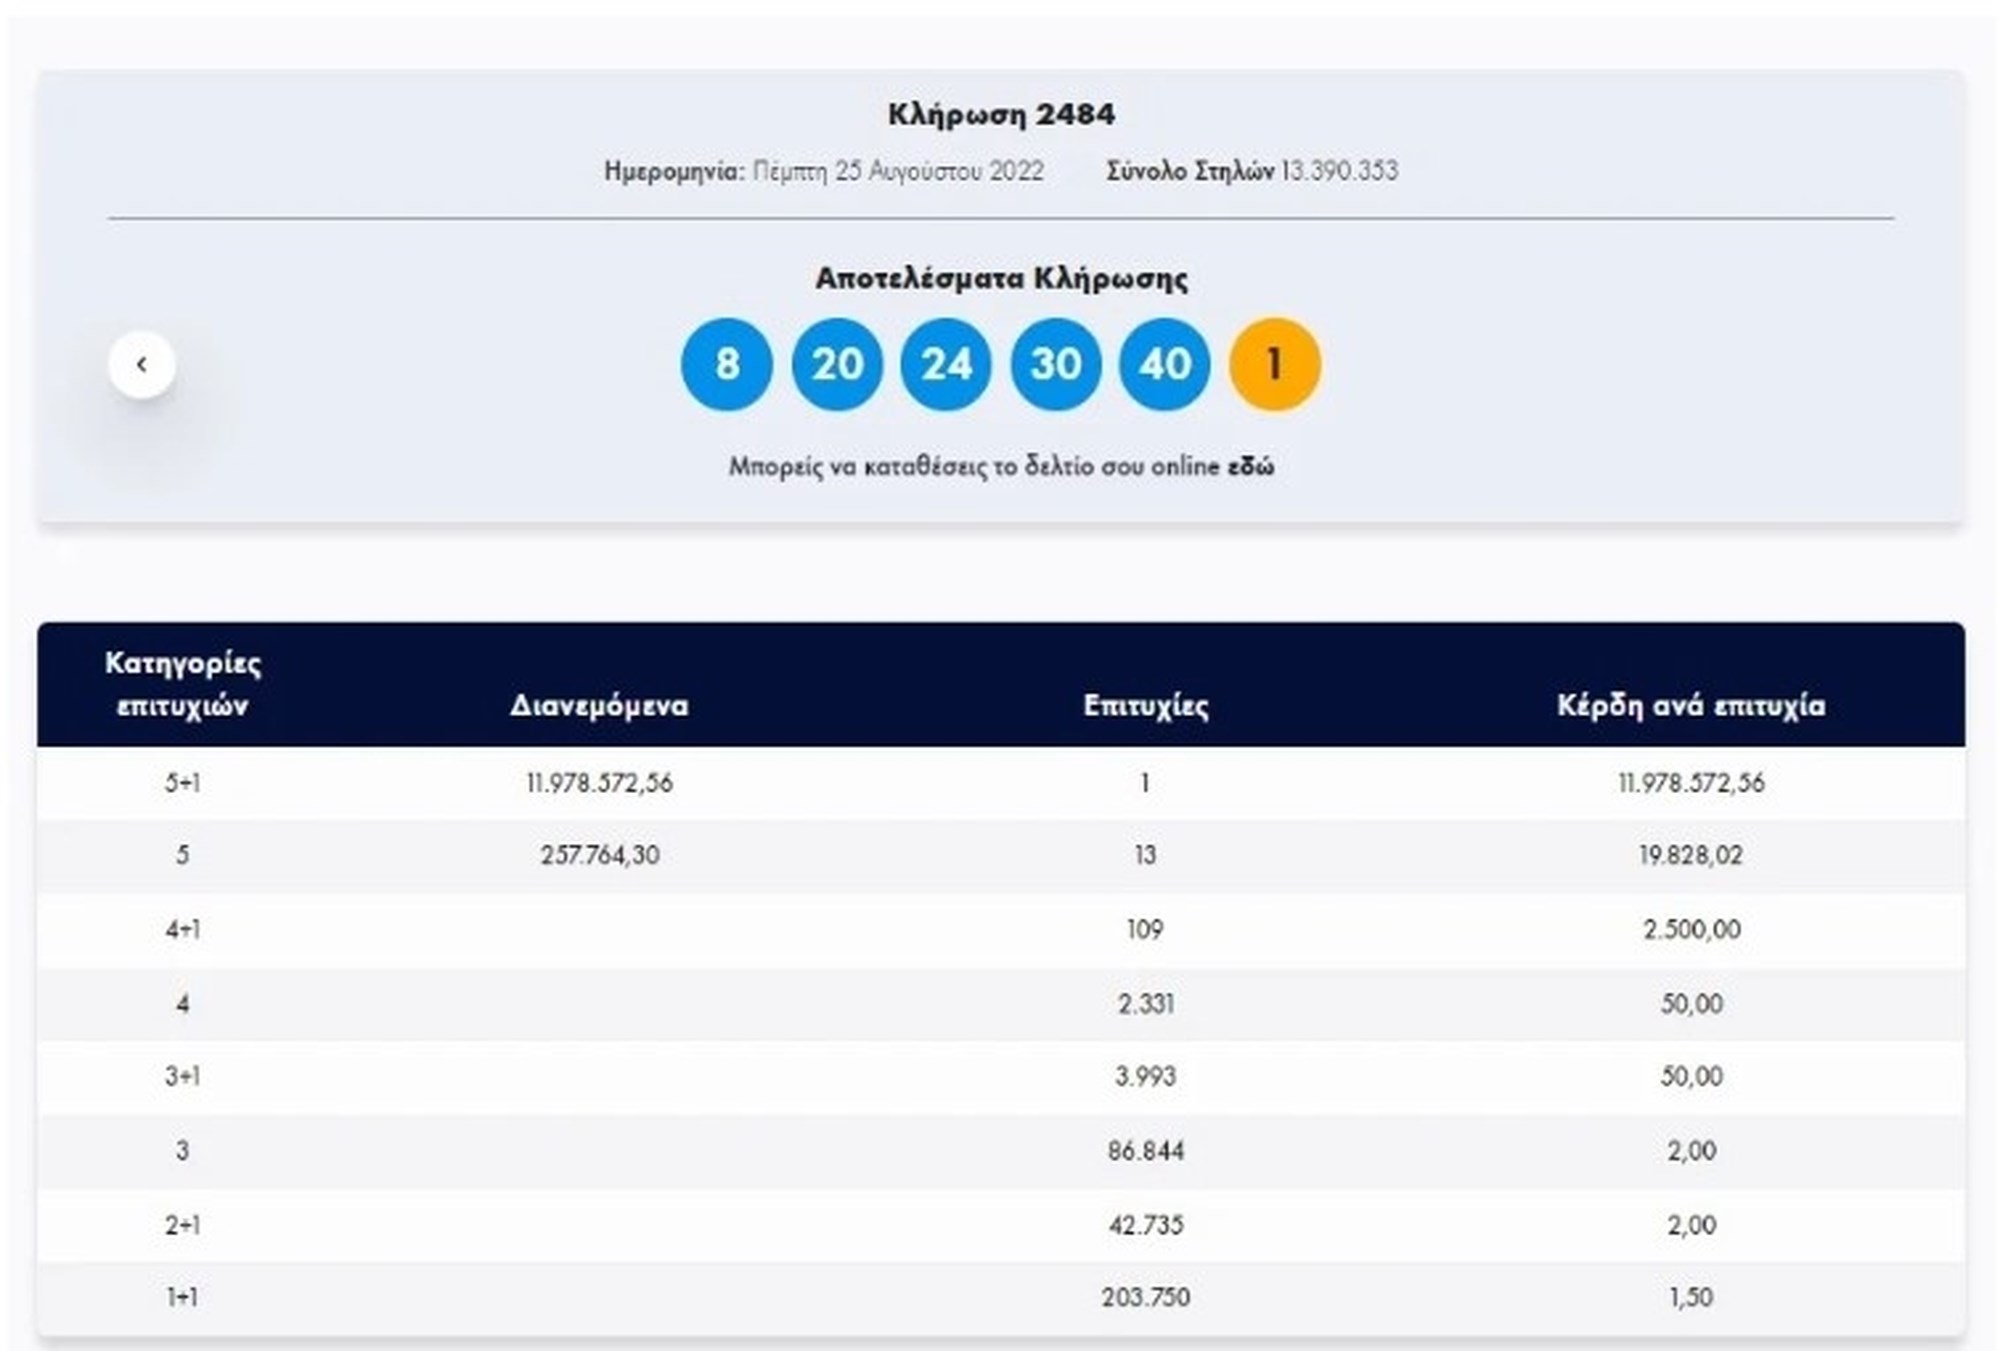
Task: Click the blue ball number 30
Action: [x=1056, y=364]
